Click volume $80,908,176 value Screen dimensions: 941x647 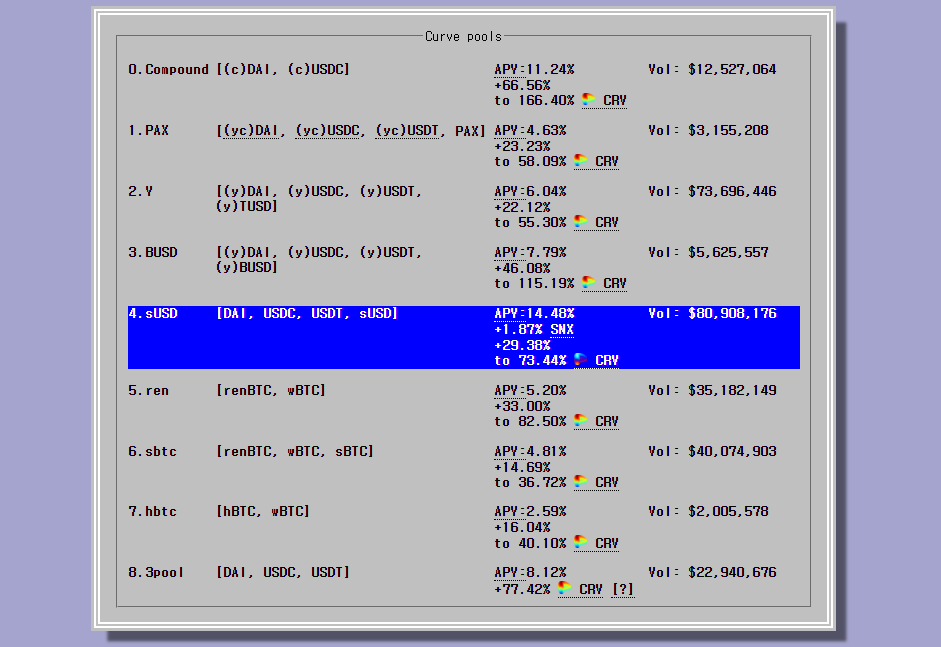click(x=732, y=313)
